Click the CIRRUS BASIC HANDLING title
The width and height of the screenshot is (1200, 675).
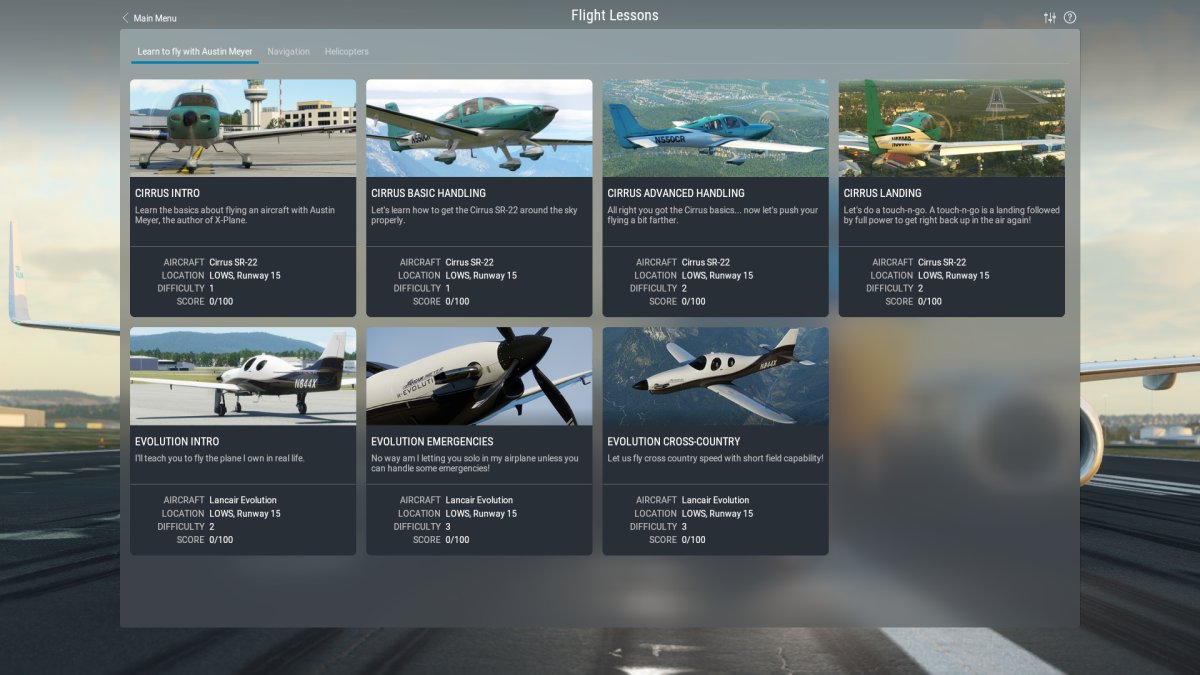click(428, 193)
